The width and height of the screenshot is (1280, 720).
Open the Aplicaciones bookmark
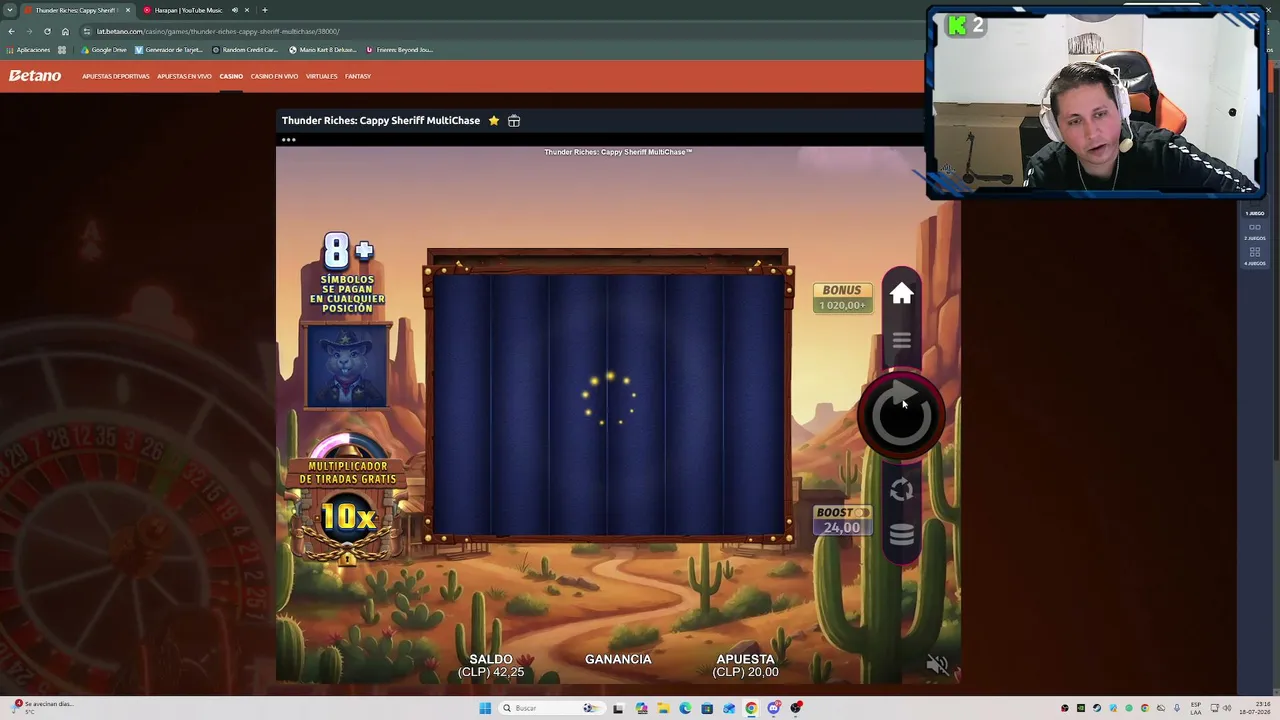28,50
